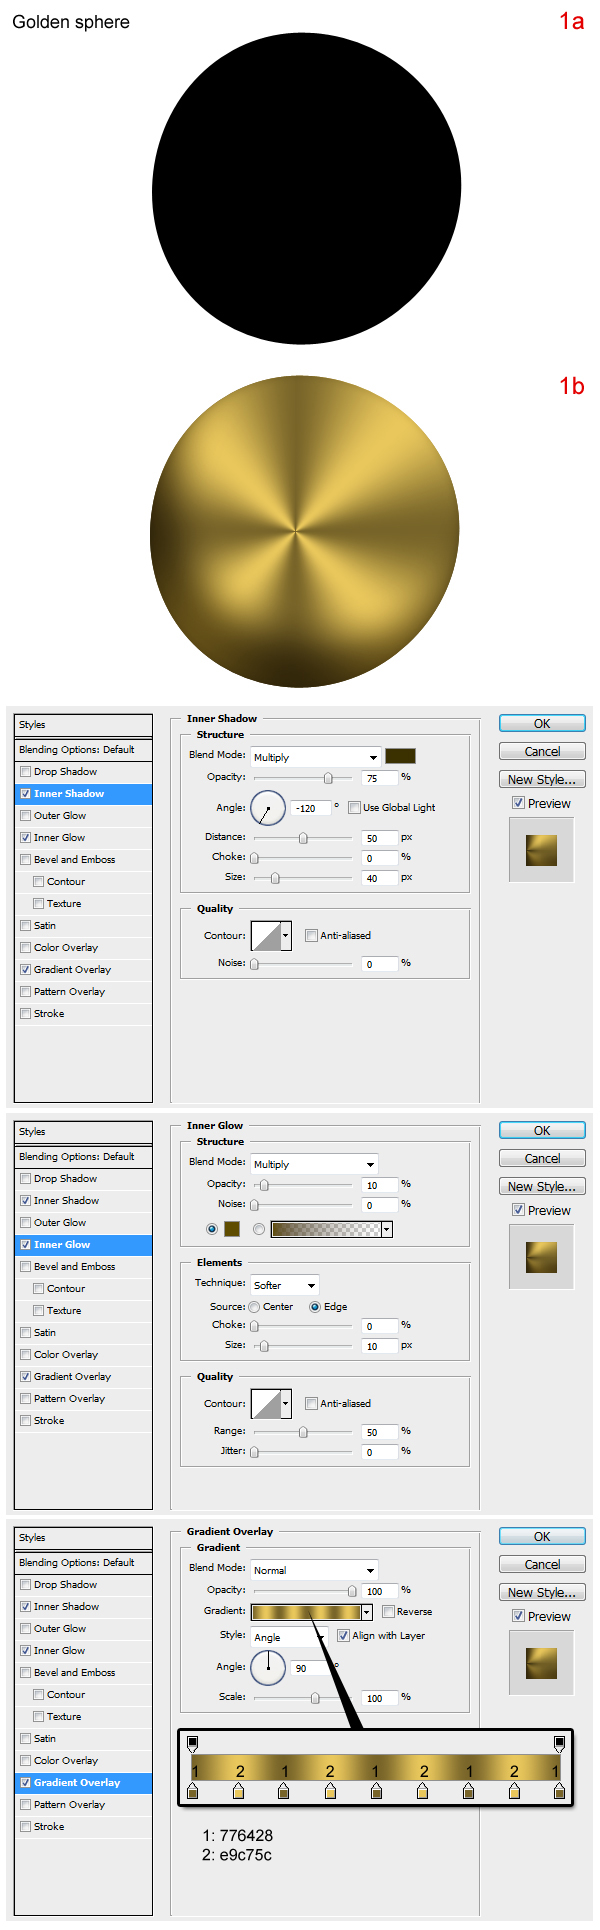The image size is (600, 1930).
Task: Click the last gradient color stop
Action: click(559, 1793)
